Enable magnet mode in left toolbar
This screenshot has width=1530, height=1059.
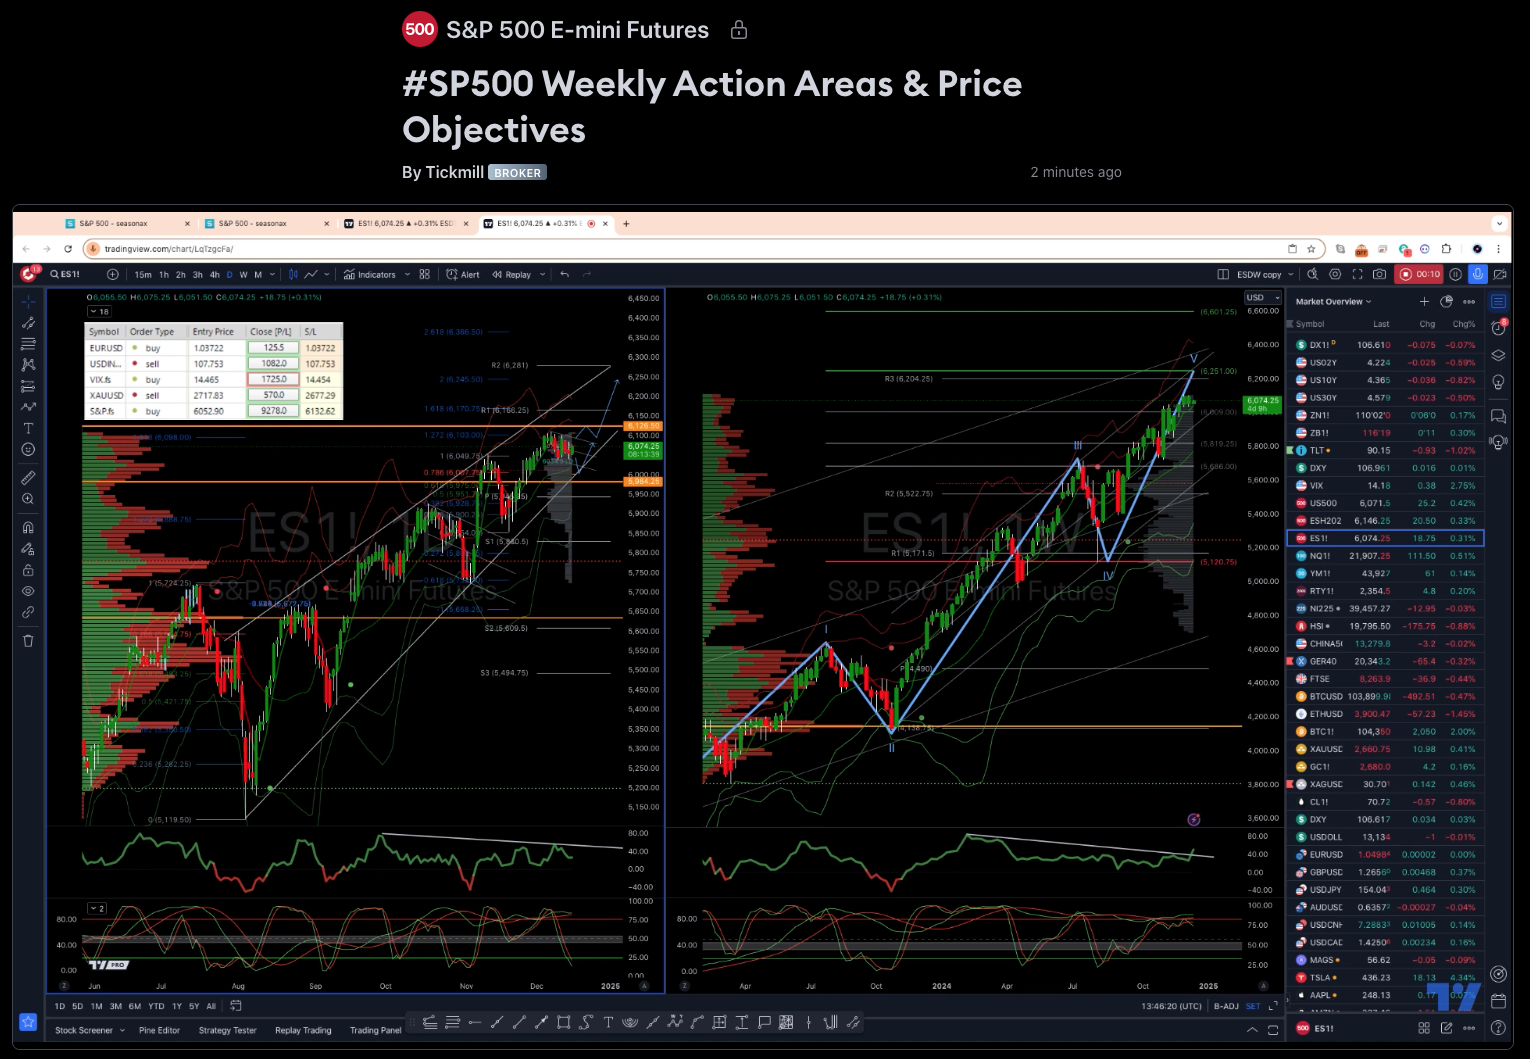point(28,527)
